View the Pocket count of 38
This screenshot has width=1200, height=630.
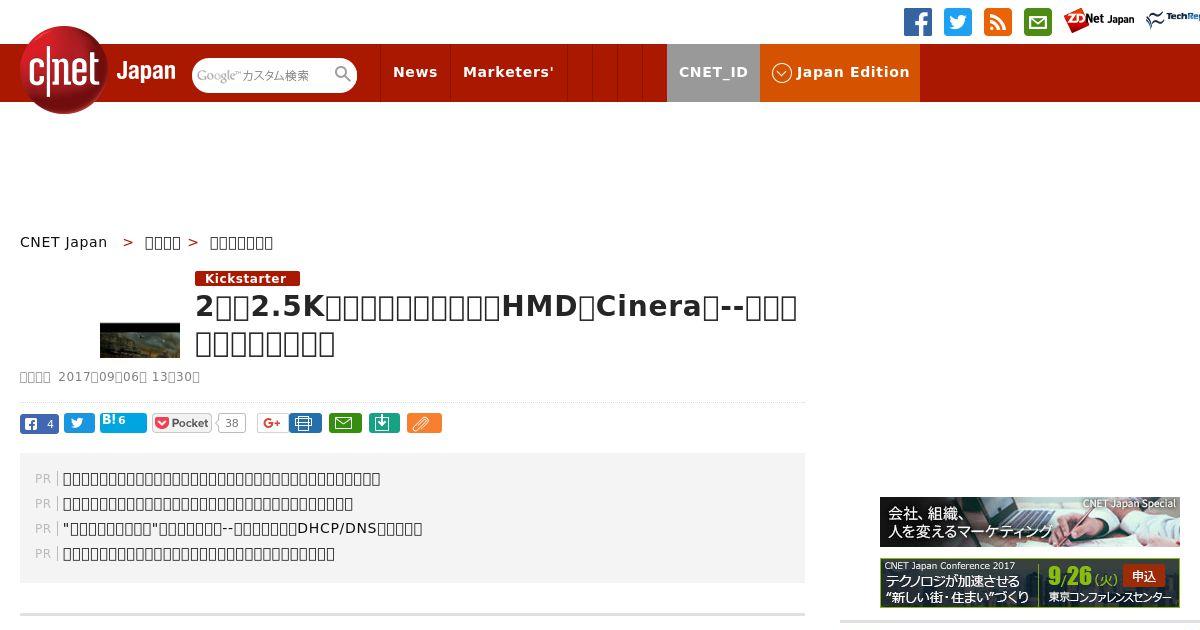[x=232, y=423]
